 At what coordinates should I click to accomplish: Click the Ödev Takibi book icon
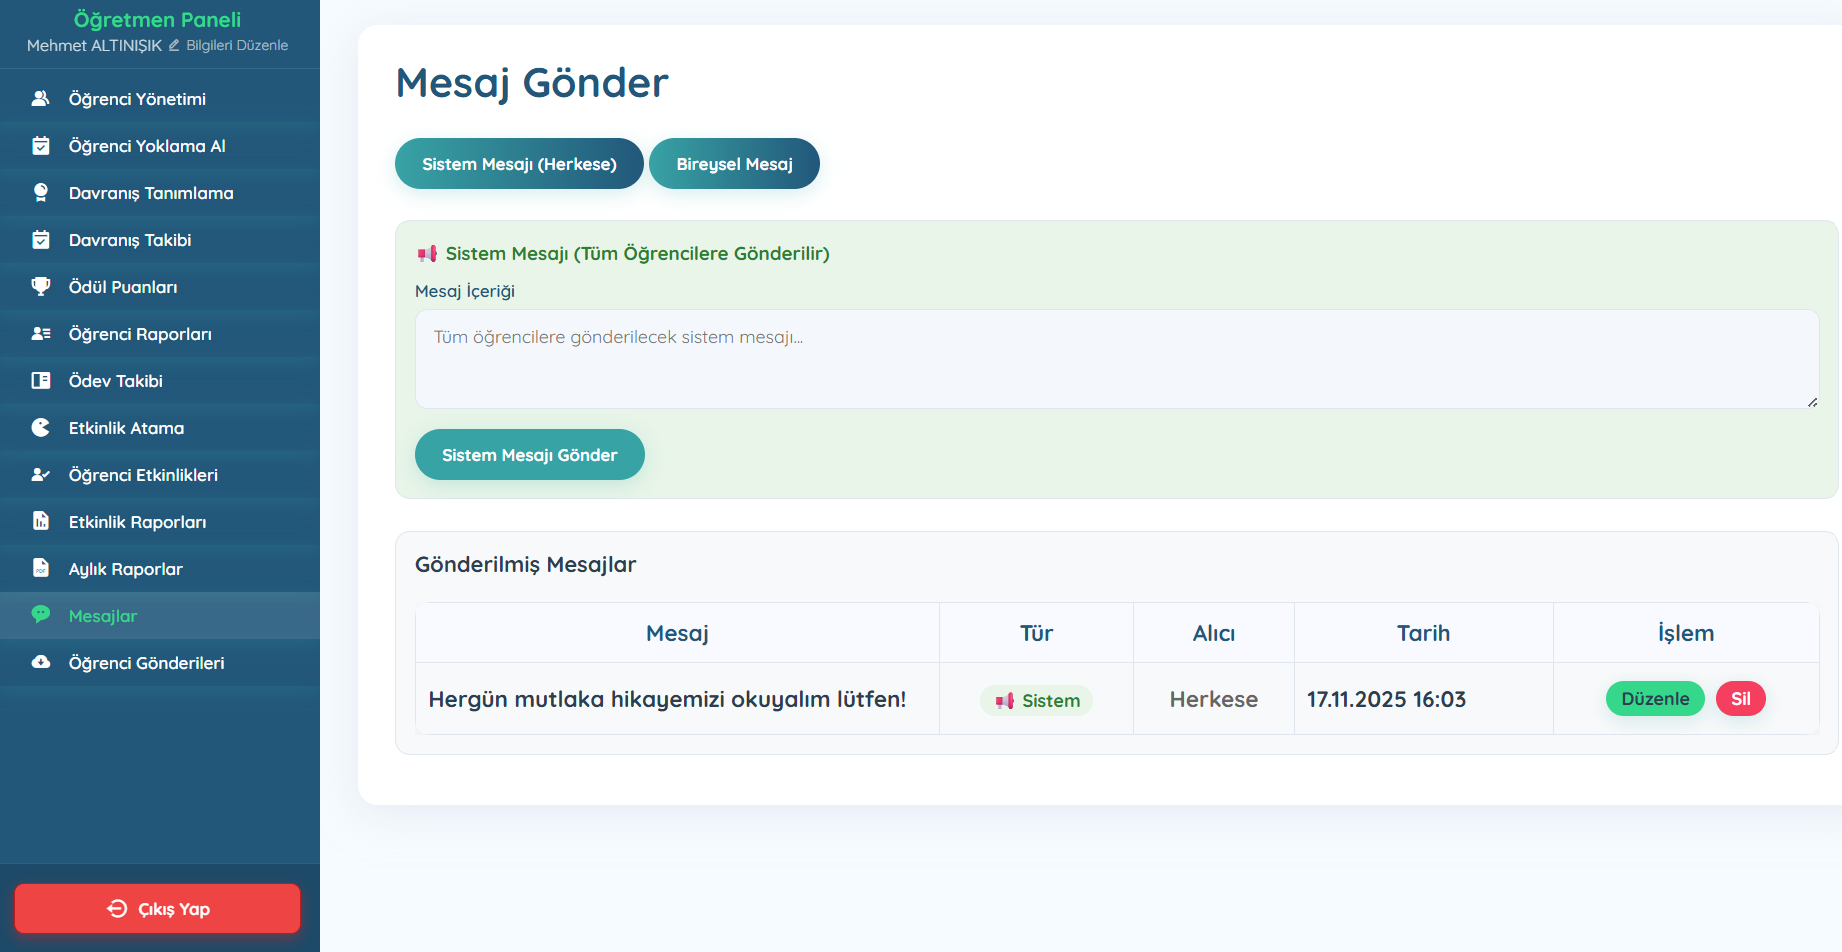pos(41,381)
